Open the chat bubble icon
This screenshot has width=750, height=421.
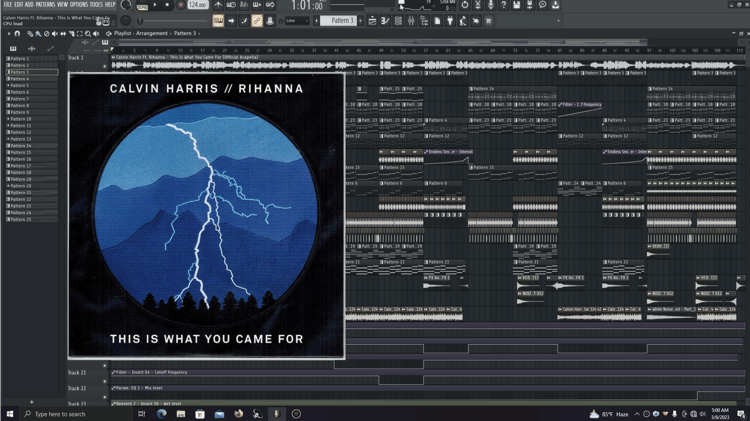[542, 5]
